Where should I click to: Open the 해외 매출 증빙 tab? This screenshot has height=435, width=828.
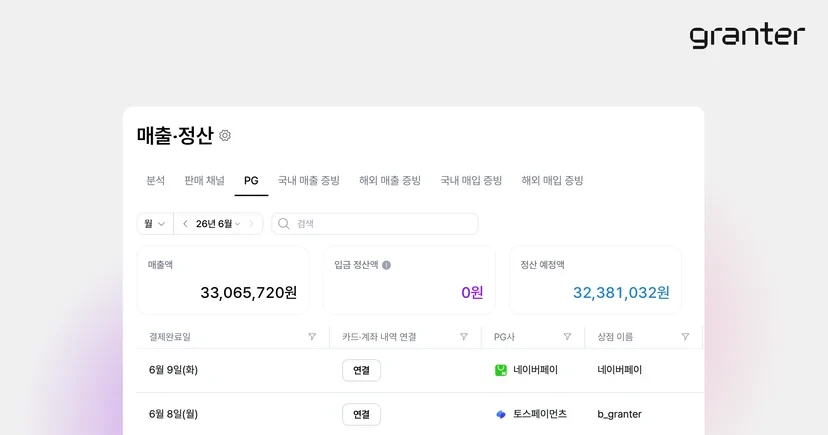coord(390,181)
